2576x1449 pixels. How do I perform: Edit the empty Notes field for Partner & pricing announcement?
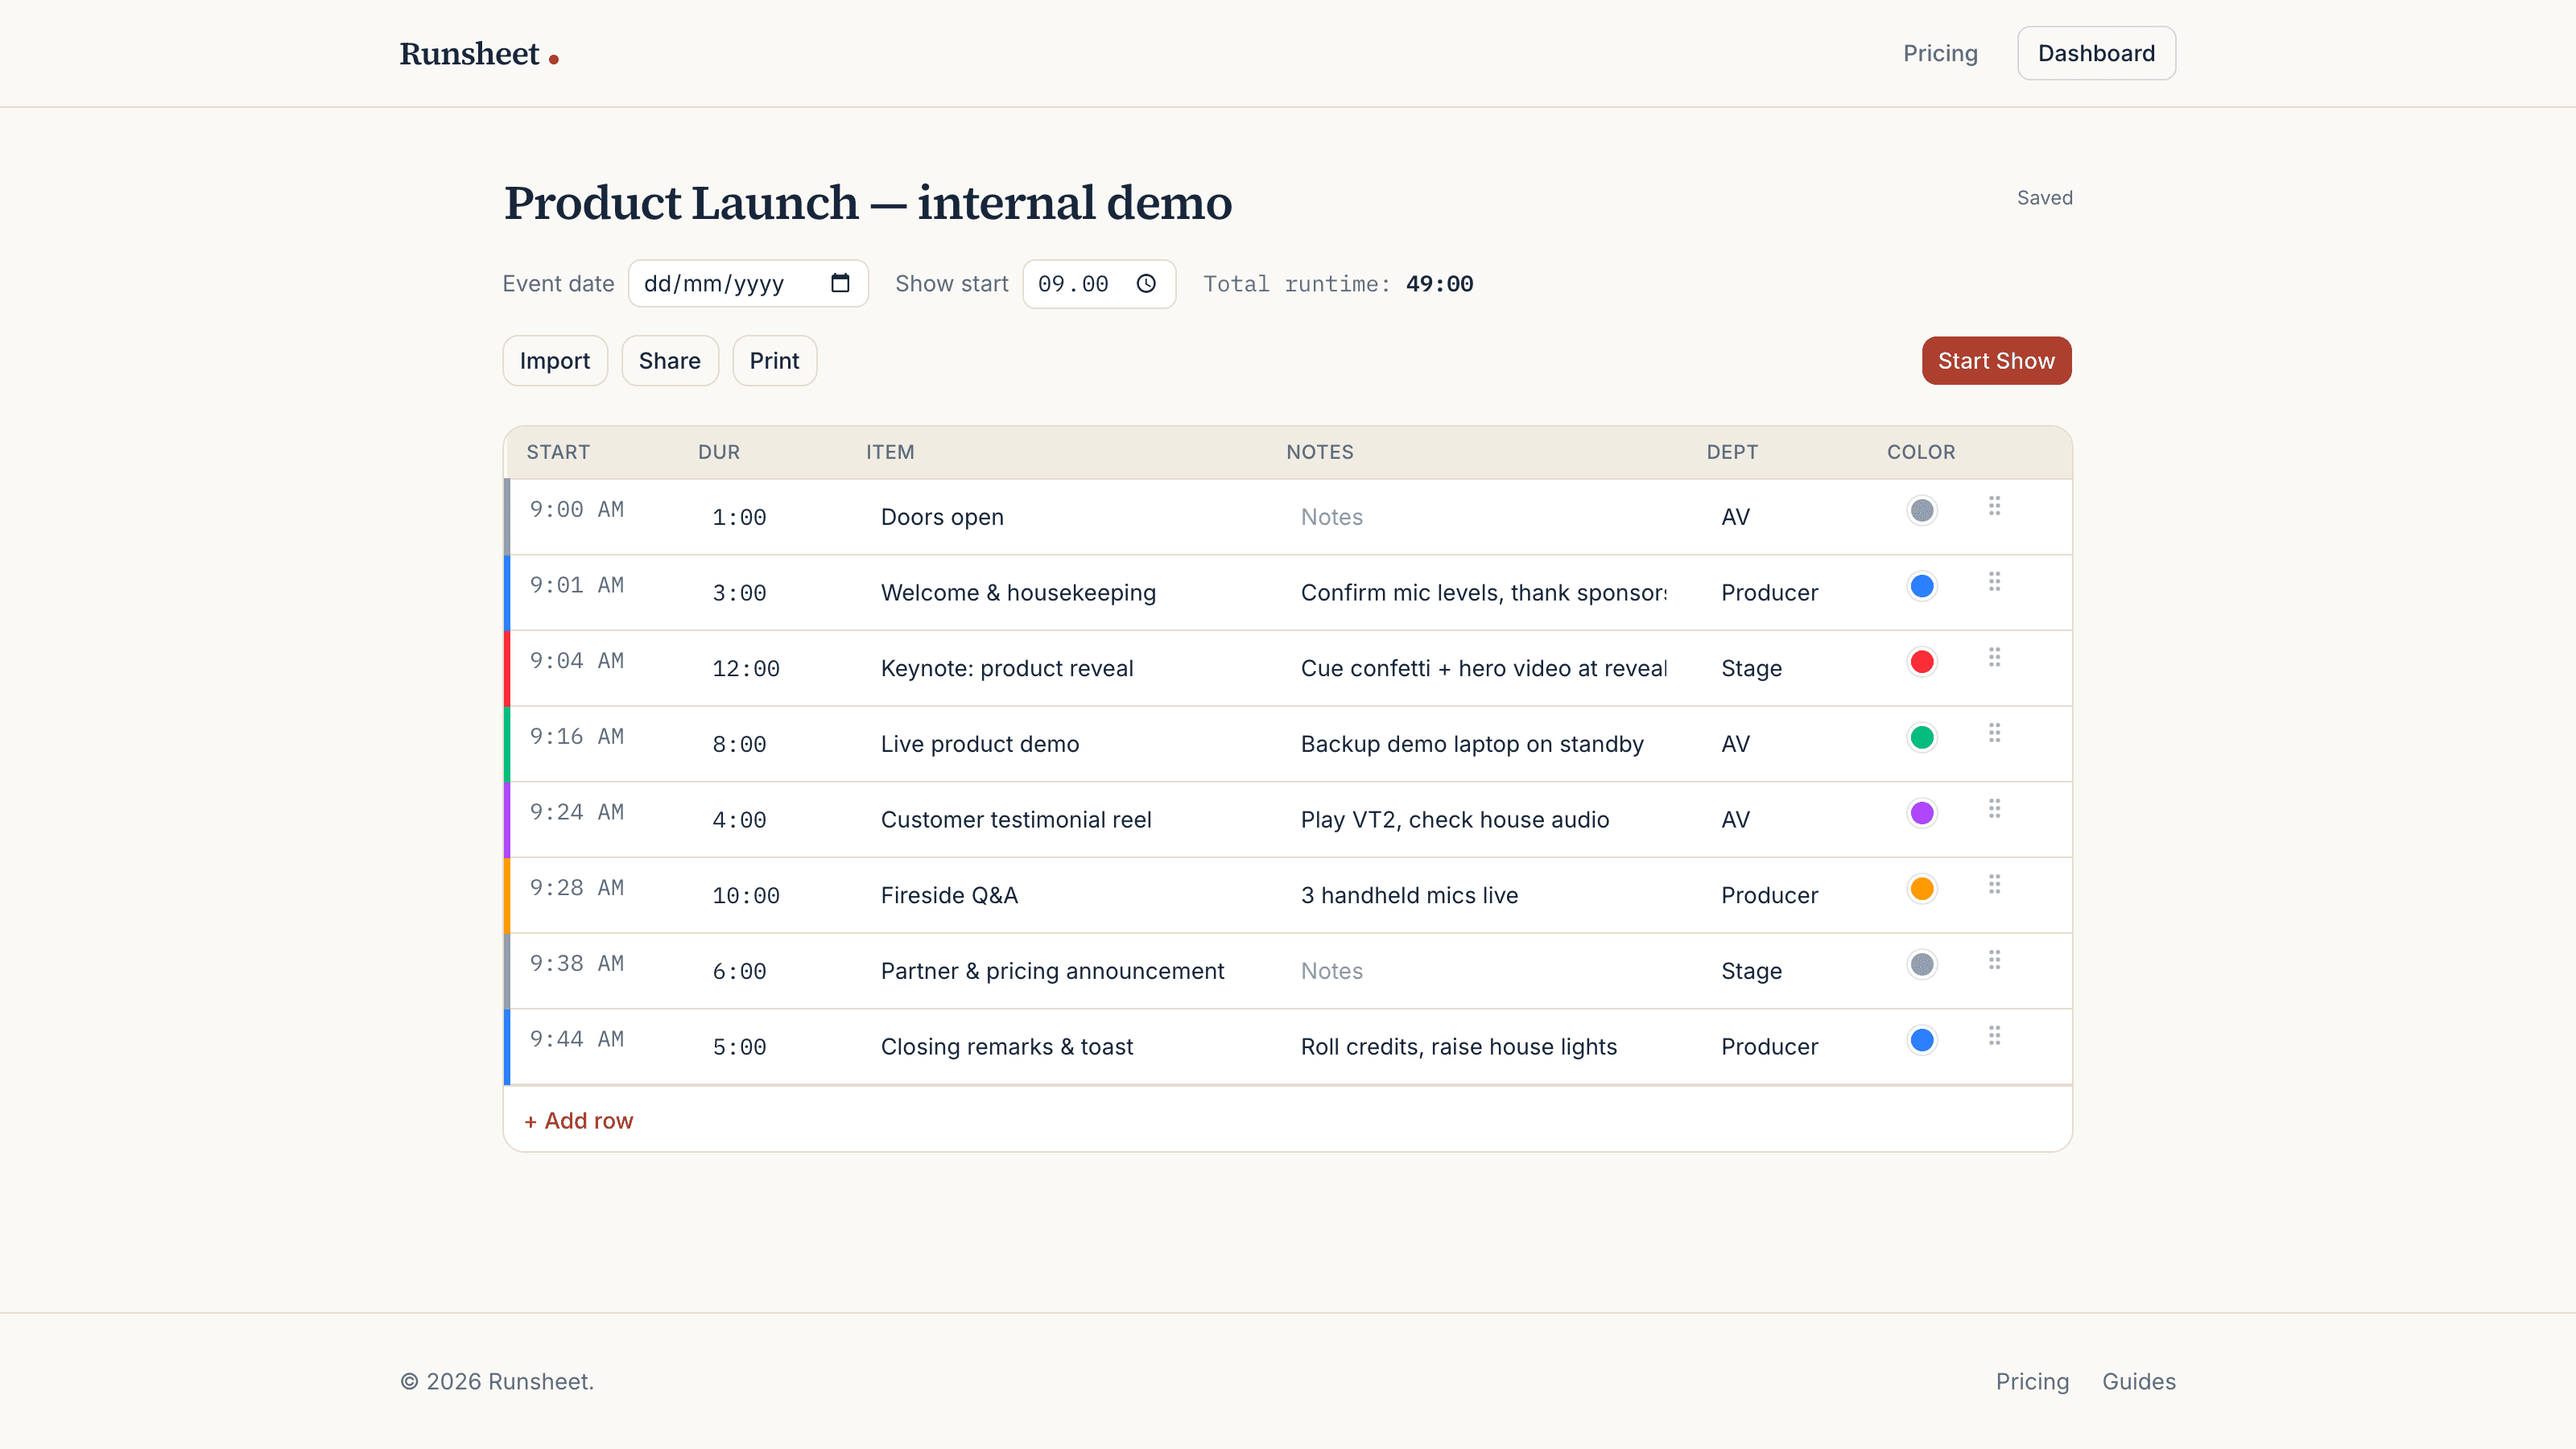coord(1484,971)
